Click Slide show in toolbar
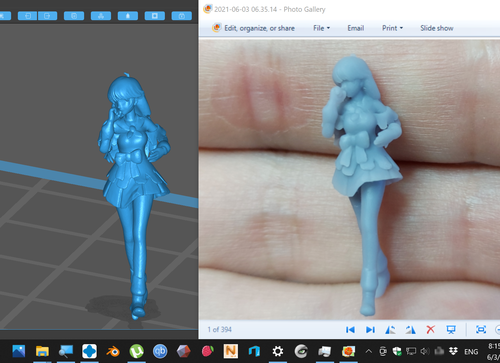Screen dimensions: 500x363 [x=437, y=28]
